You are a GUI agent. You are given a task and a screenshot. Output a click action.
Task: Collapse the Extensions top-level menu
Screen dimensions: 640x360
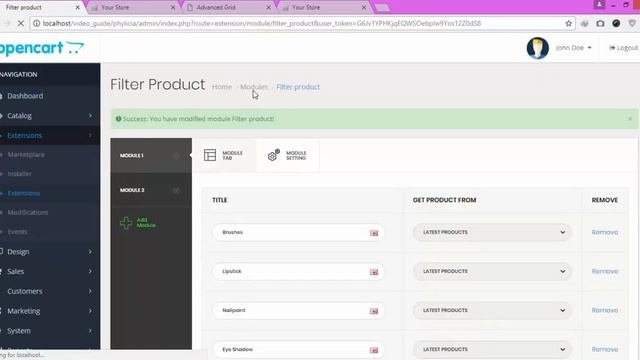(x=49, y=135)
